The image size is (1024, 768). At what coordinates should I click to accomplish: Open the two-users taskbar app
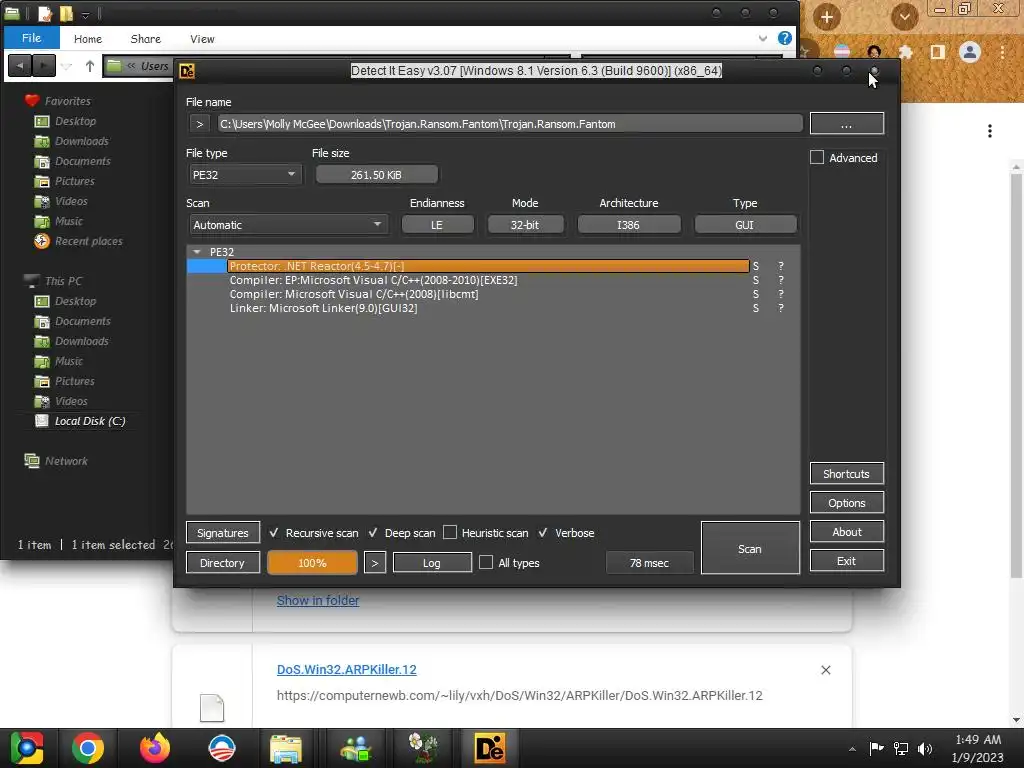pyautogui.click(x=356, y=748)
